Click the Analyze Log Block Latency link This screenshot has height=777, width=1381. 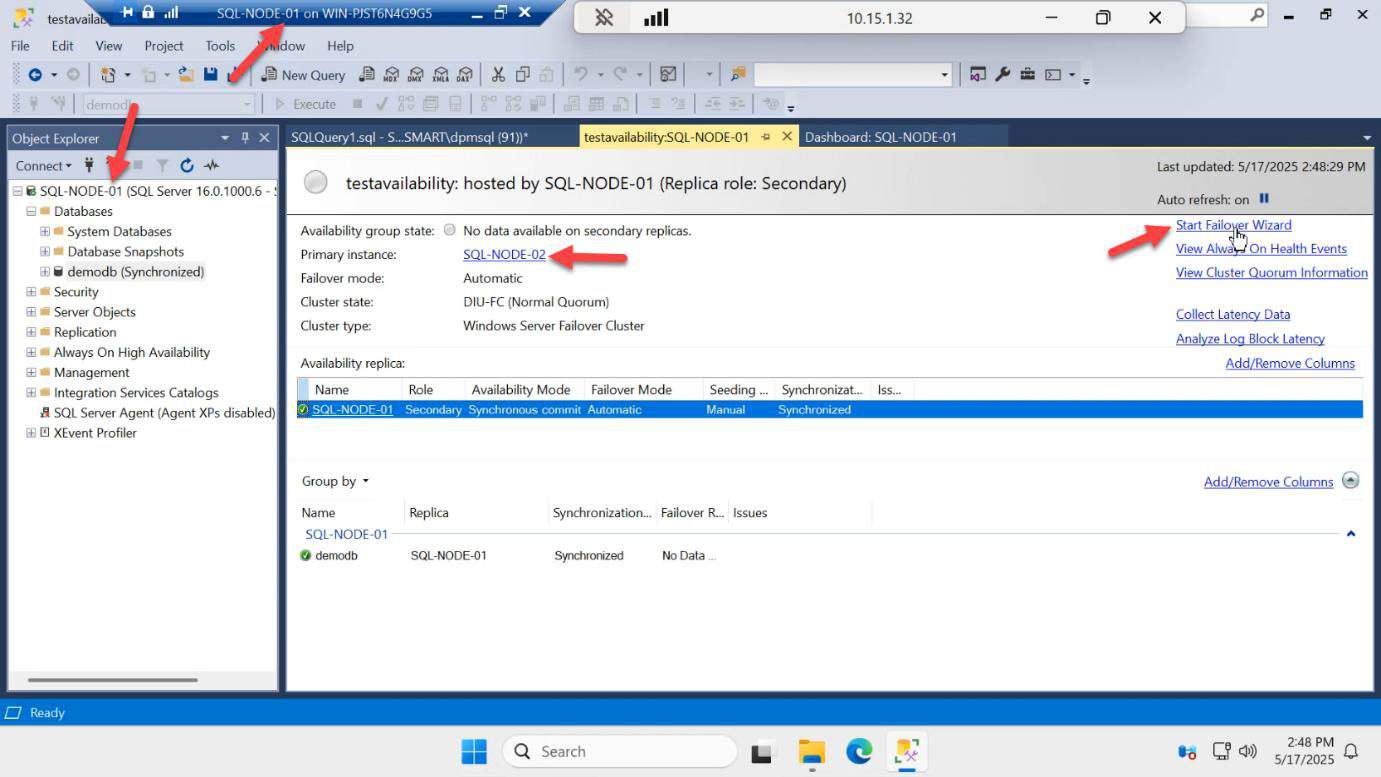pos(1250,339)
